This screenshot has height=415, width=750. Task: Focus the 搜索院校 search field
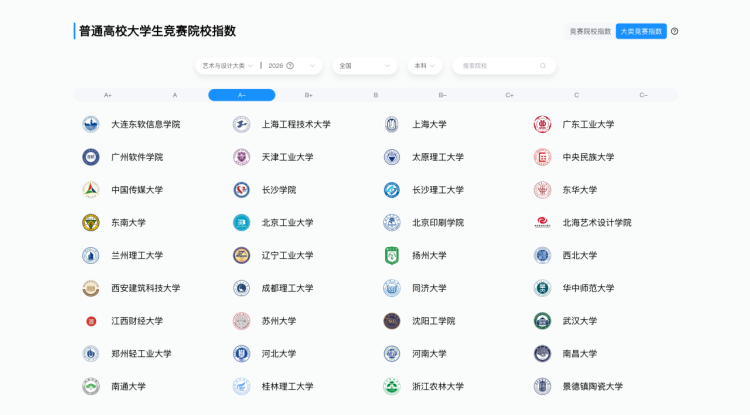tap(504, 66)
